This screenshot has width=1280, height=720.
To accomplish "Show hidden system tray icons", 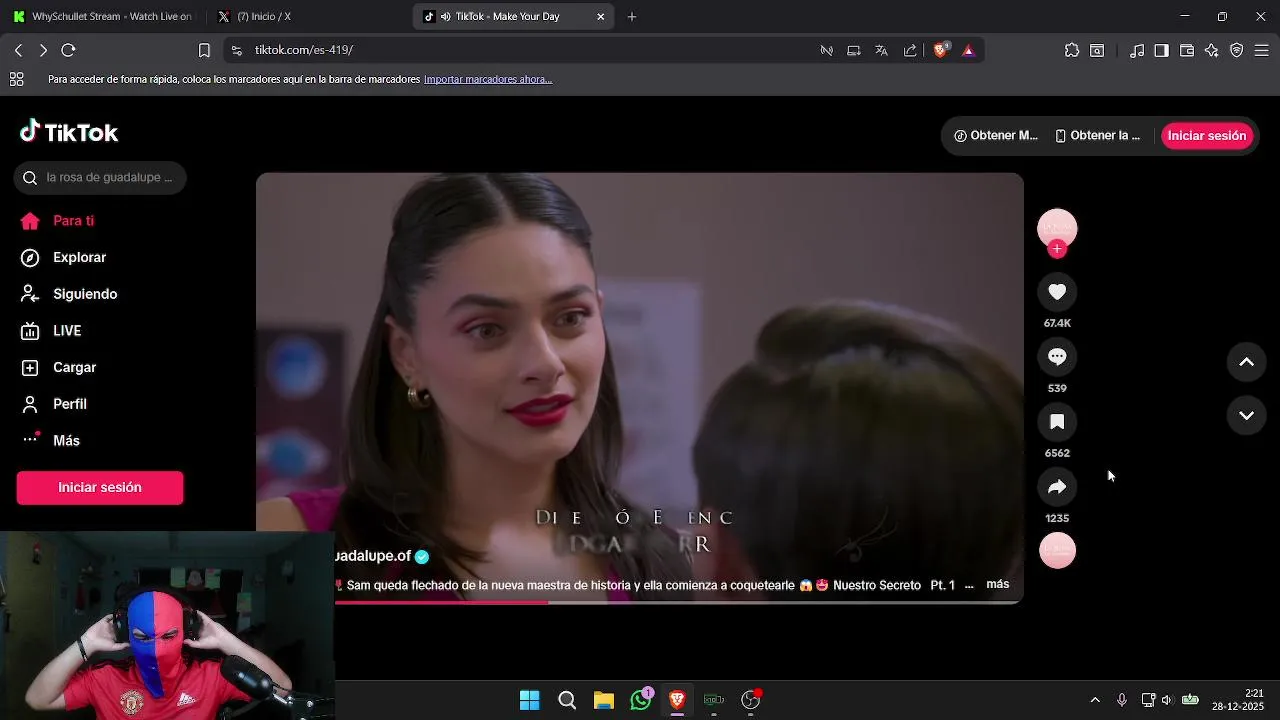I will pos(1095,700).
